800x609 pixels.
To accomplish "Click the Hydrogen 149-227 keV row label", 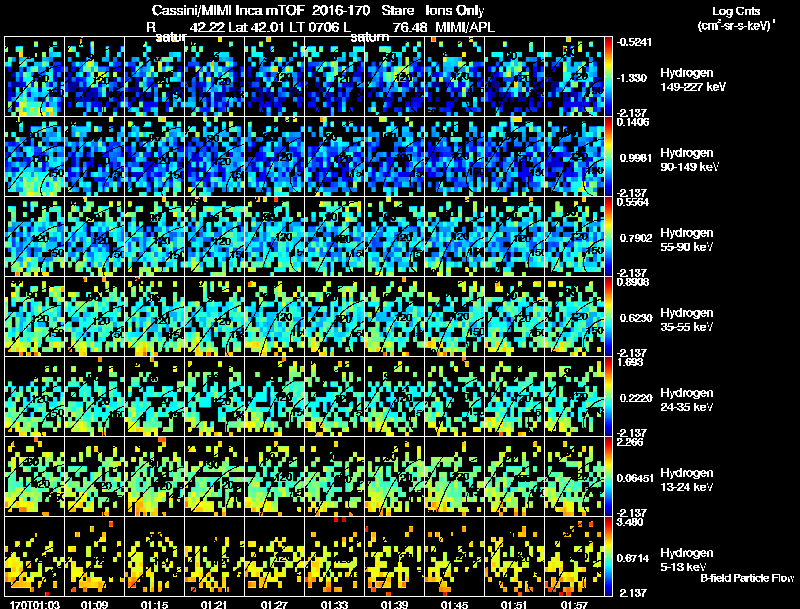I will (692, 80).
